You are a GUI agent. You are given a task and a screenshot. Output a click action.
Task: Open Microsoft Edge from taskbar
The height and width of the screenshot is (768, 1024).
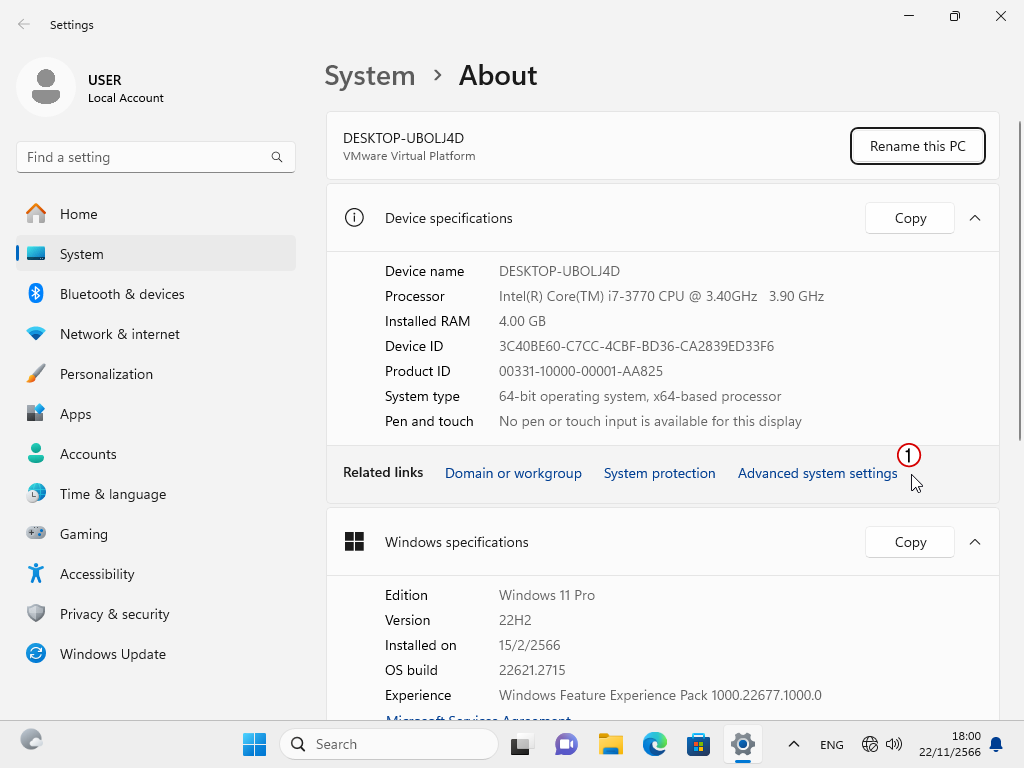click(654, 744)
